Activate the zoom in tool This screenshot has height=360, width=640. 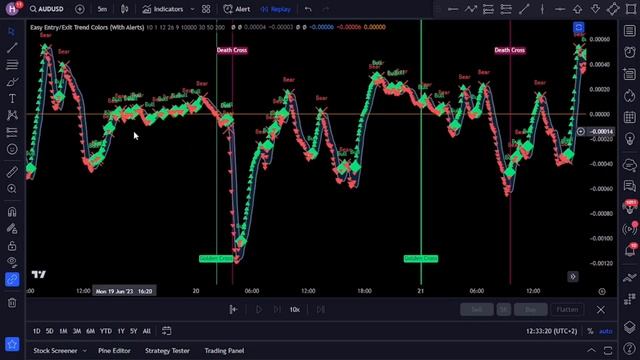click(12, 189)
